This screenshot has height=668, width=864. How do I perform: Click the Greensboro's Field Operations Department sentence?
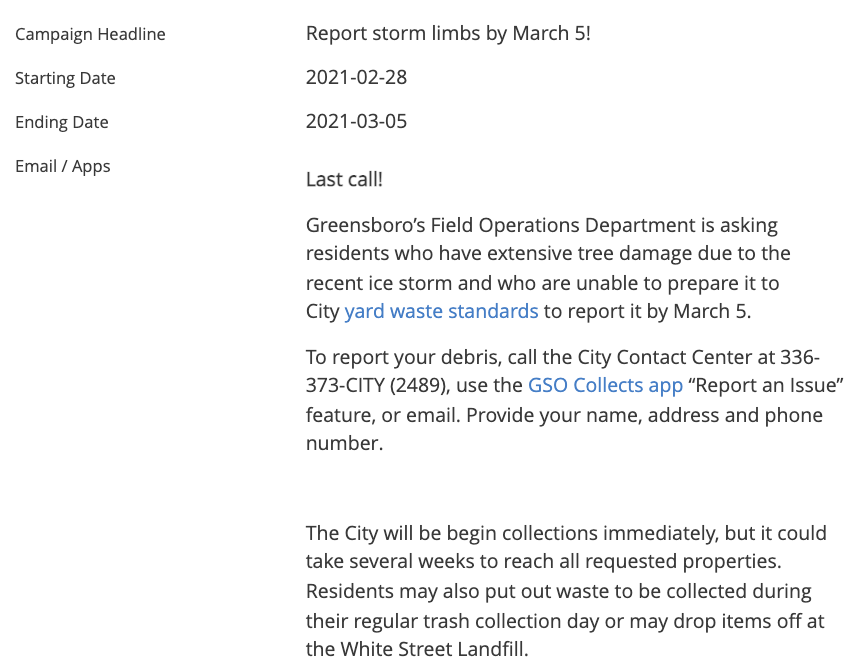[548, 268]
